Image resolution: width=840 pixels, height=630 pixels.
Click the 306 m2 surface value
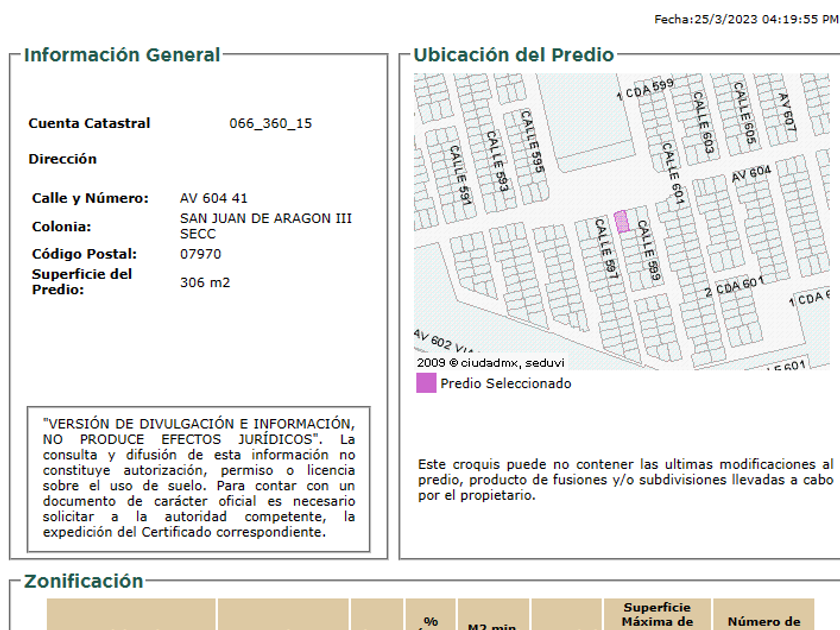pyautogui.click(x=205, y=282)
